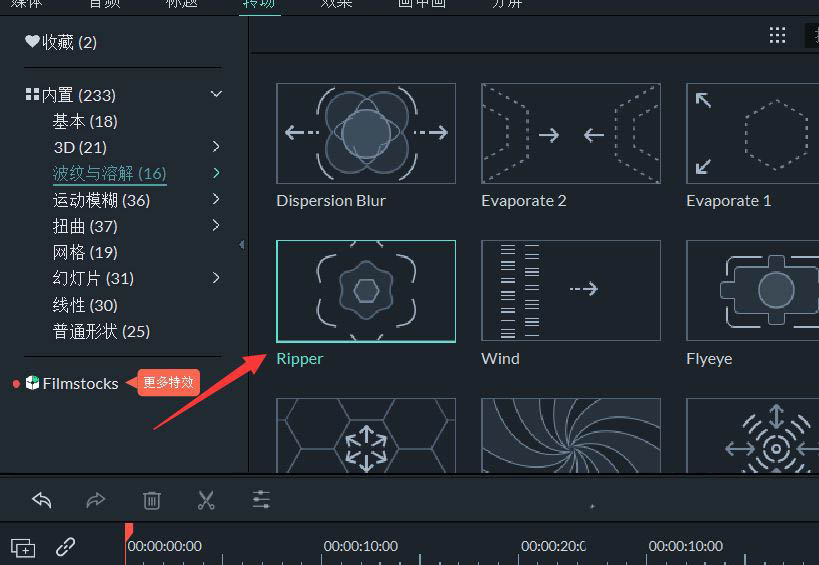The width and height of the screenshot is (819, 565).
Task: Open the 线性 (30) category
Action: 85,305
